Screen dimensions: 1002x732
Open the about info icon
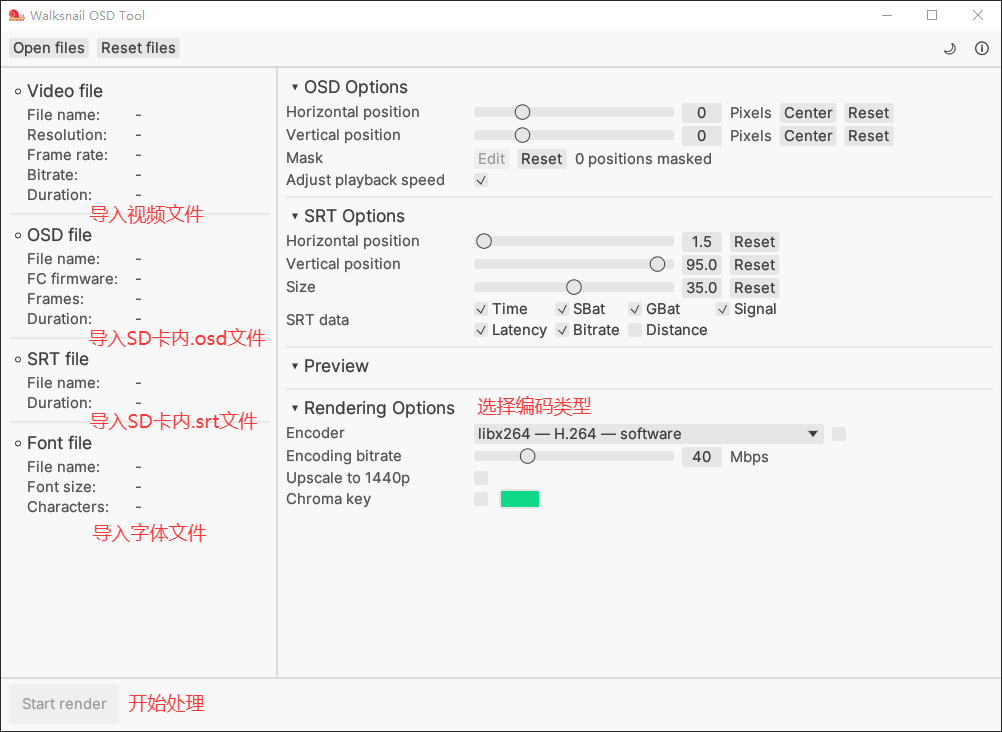click(982, 48)
